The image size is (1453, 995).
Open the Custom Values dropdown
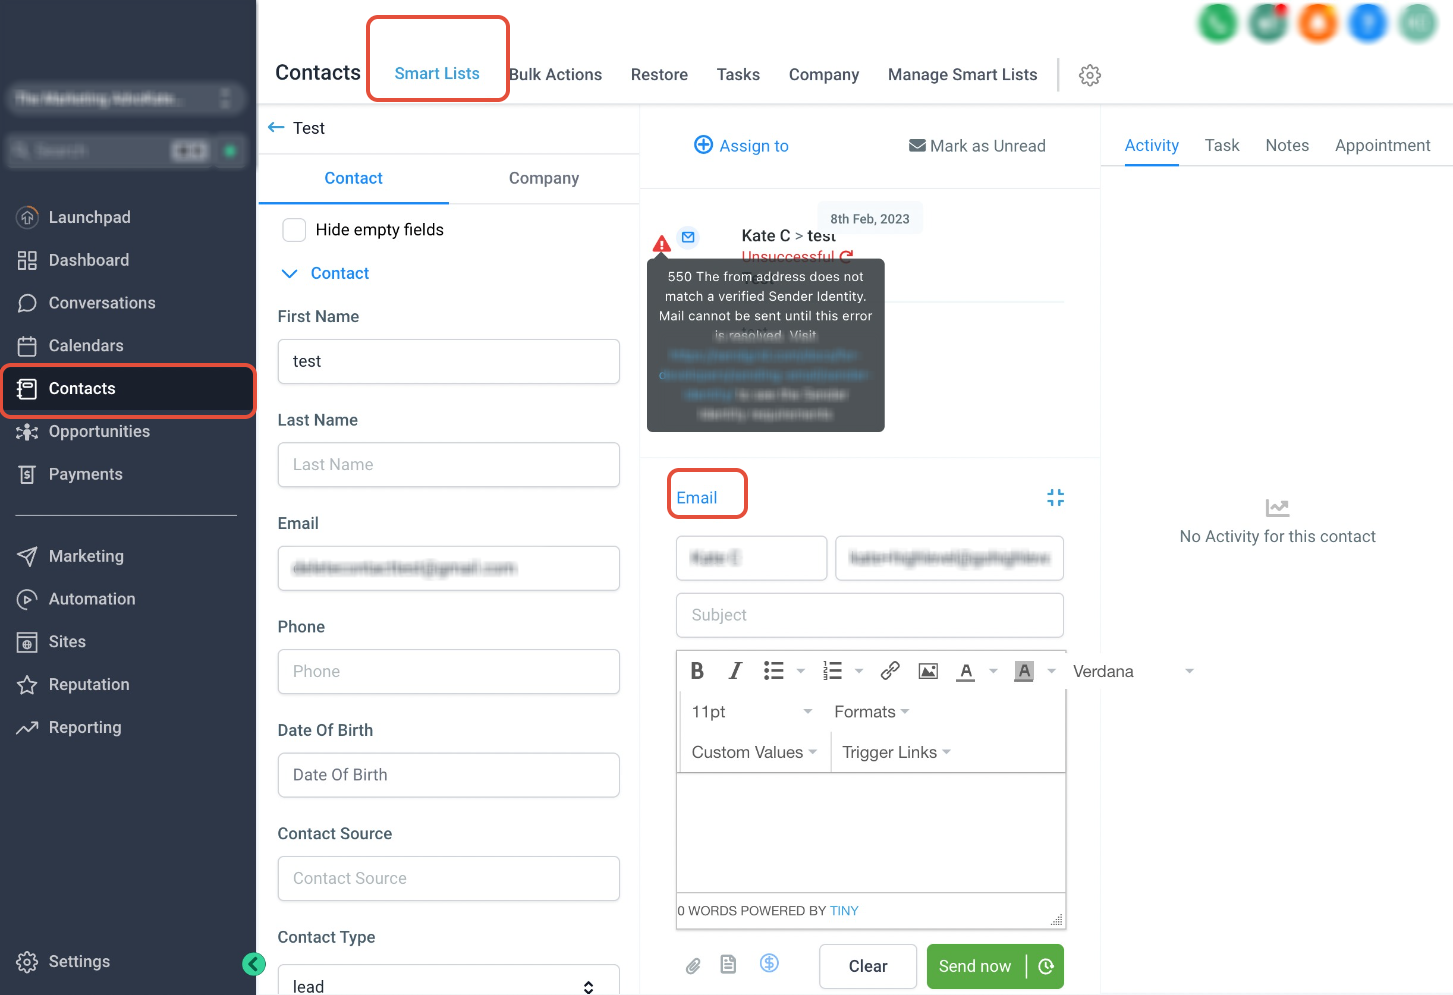click(754, 752)
